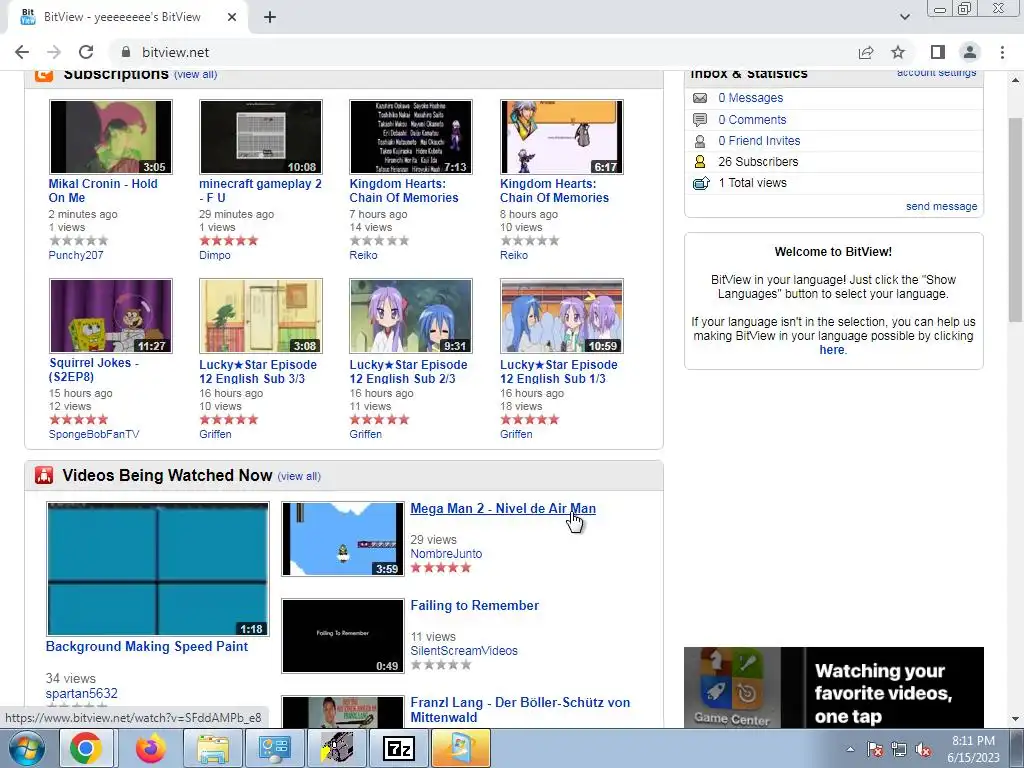Open the Windows Start button
The width and height of the screenshot is (1024, 768).
click(27, 748)
